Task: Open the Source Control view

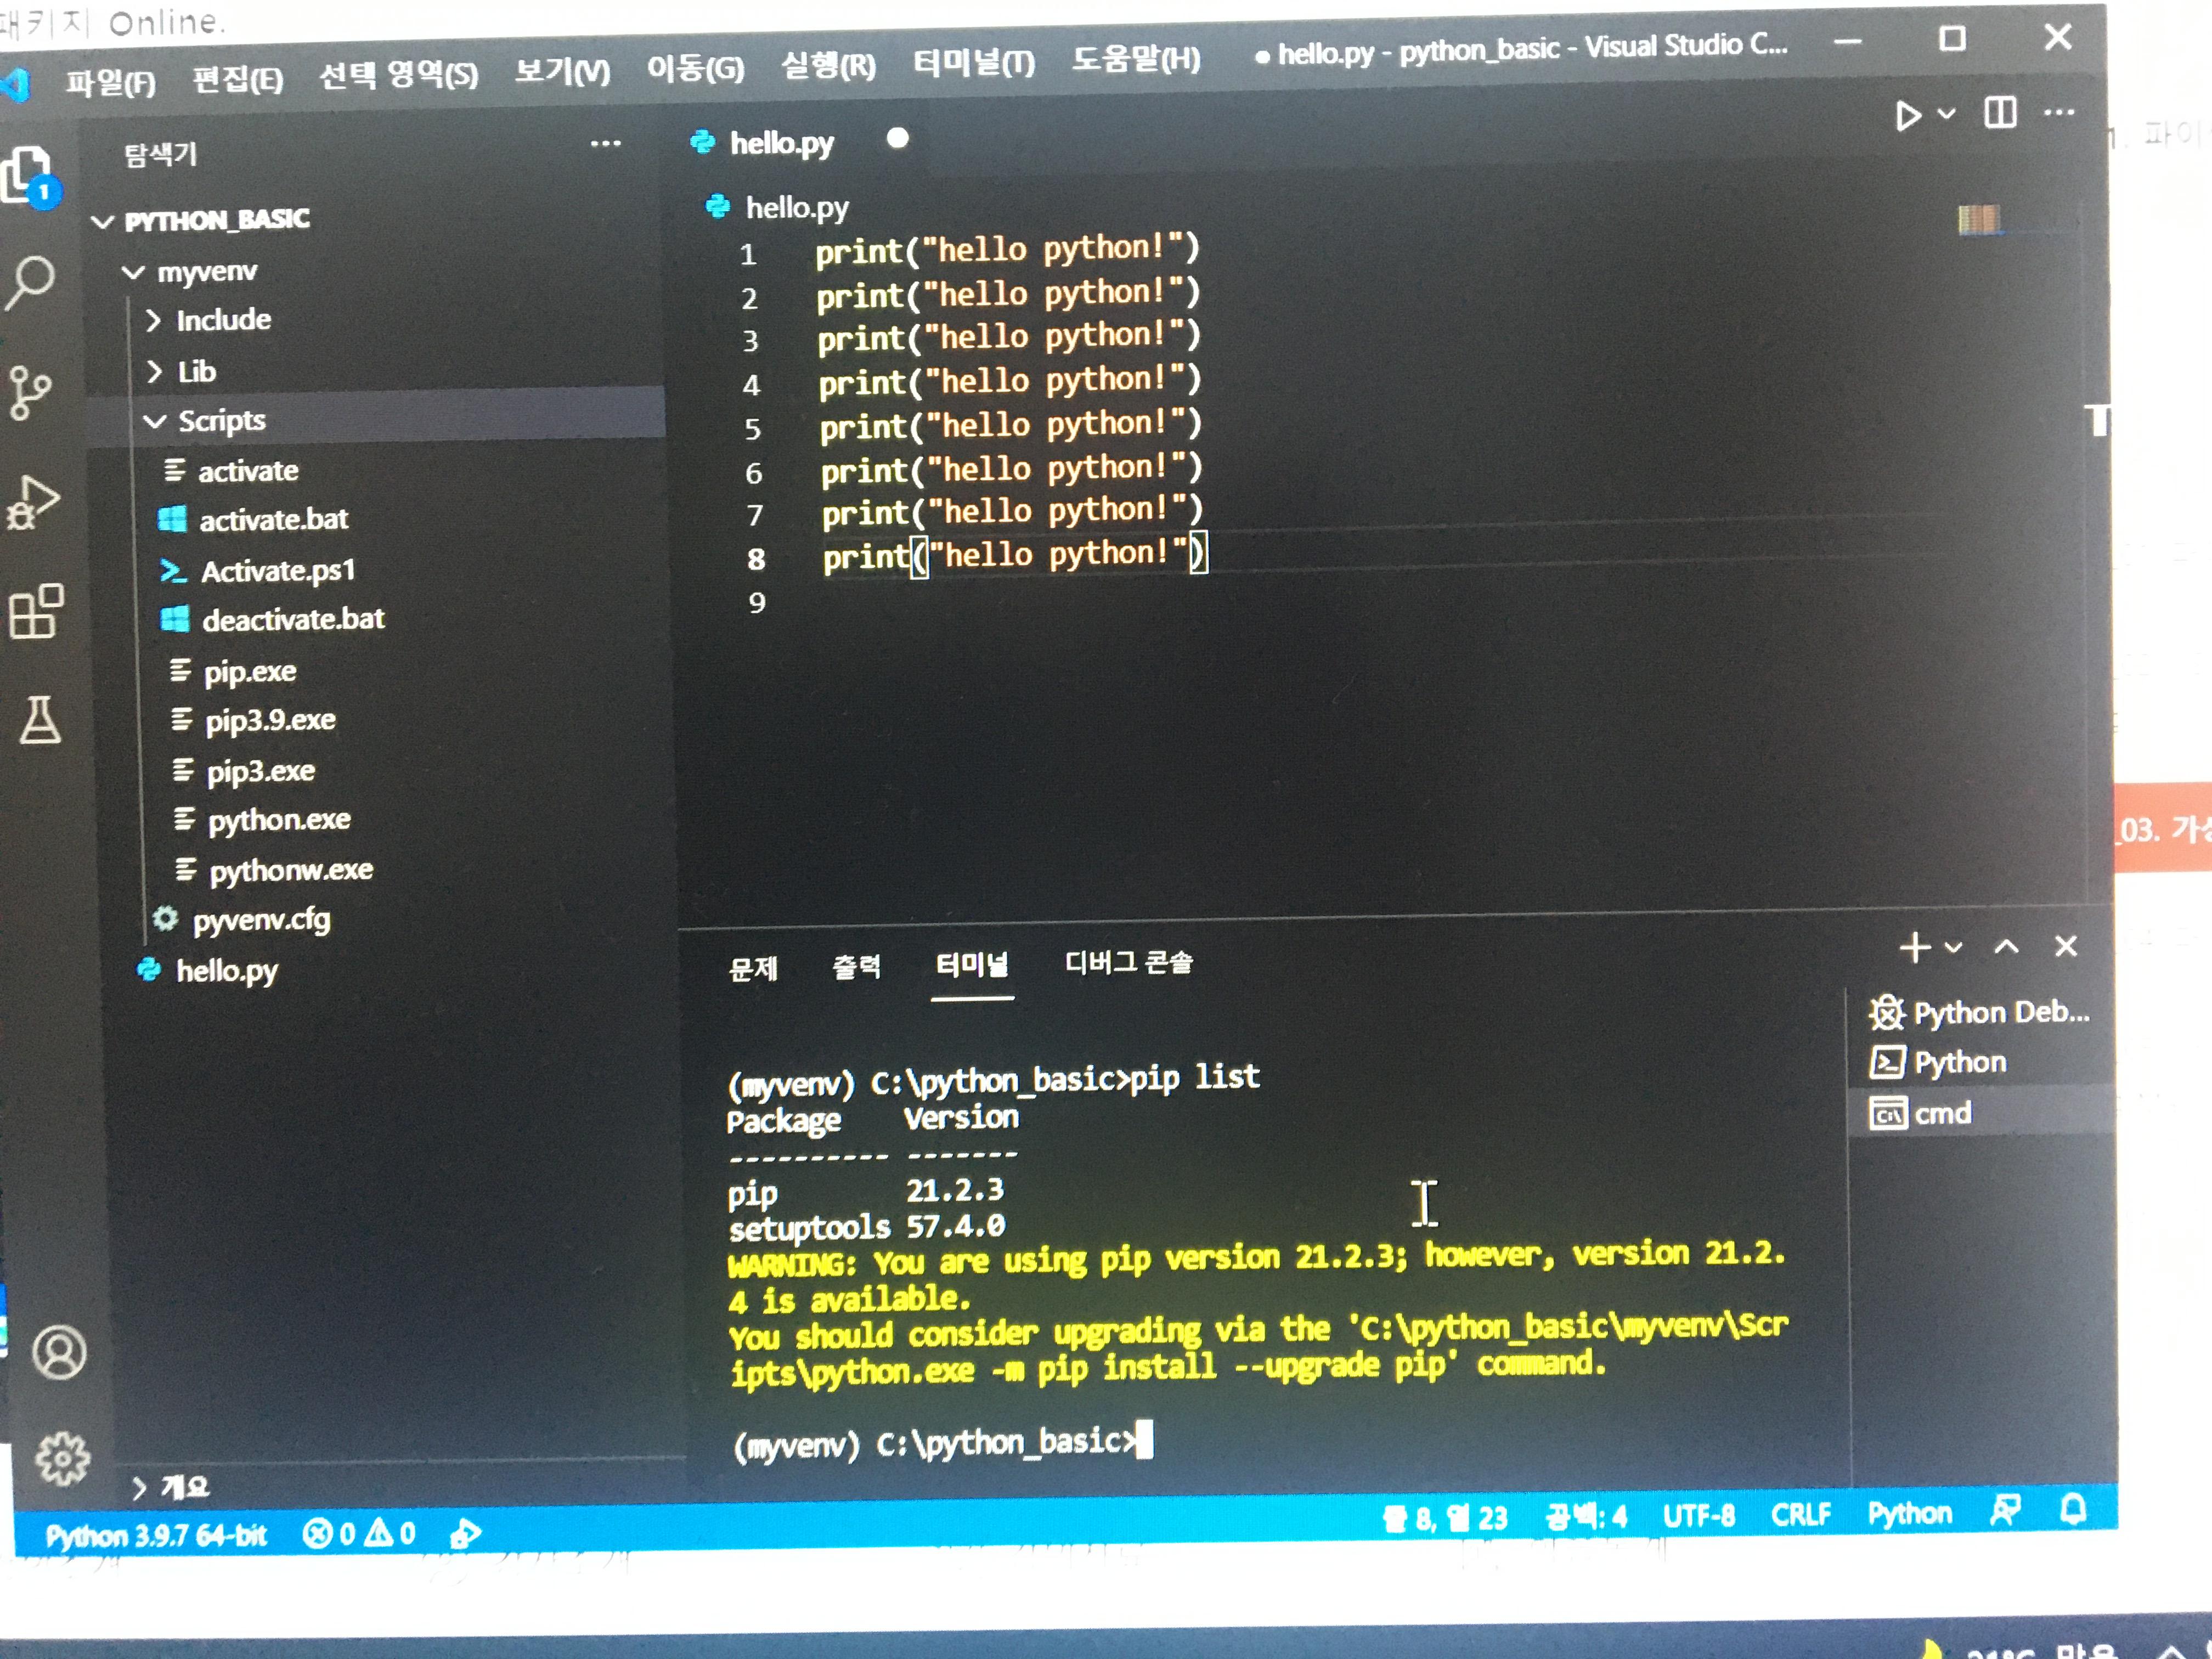Action: [x=30, y=392]
